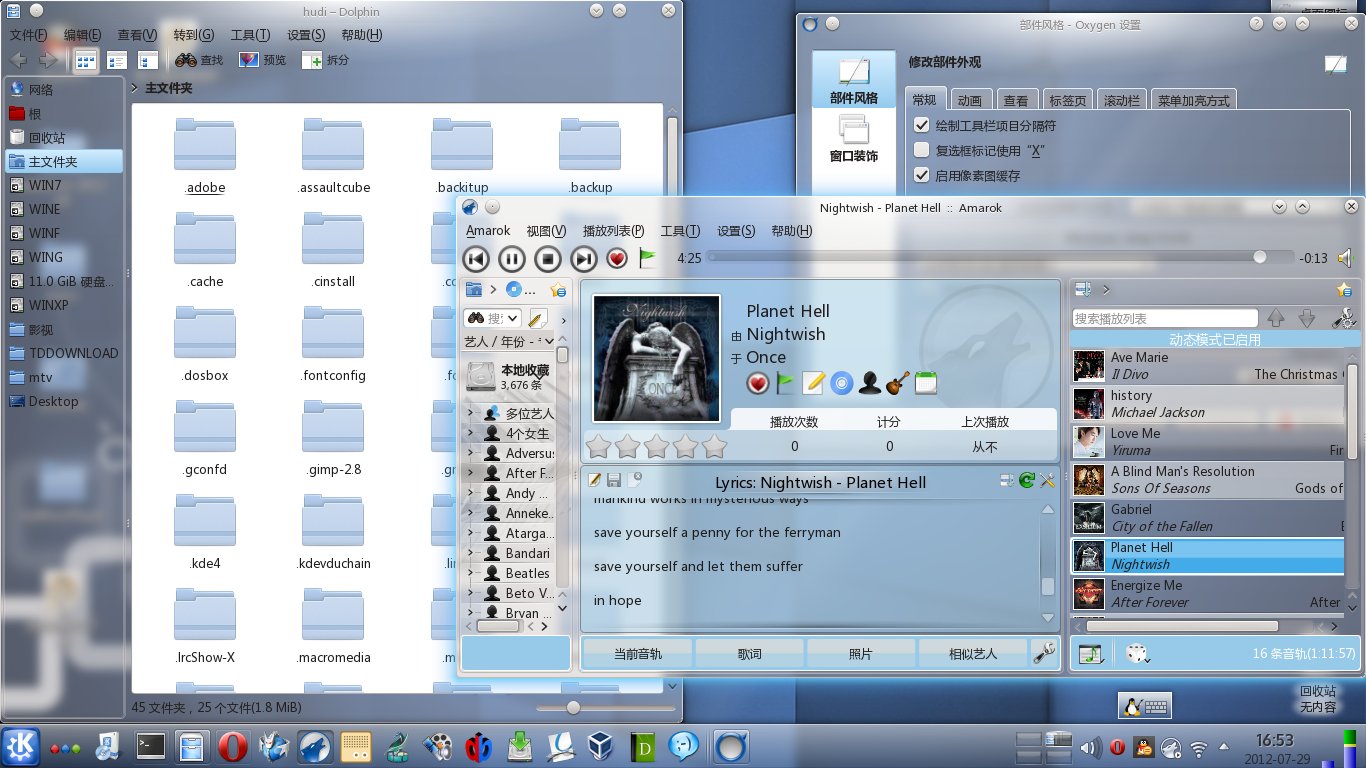This screenshot has width=1366, height=768.
Task: Open playlist settings wrench icon near search
Action: coord(1346,318)
